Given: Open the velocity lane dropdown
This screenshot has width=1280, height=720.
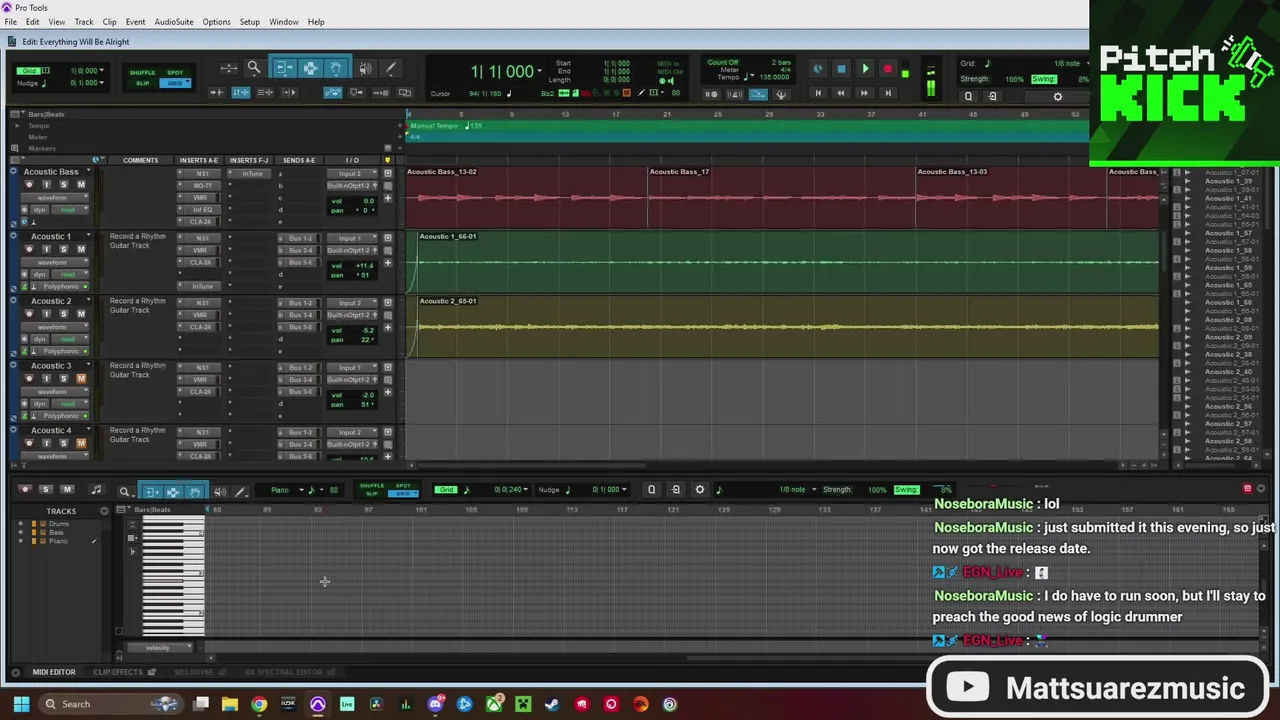Looking at the screenshot, I should [158, 648].
